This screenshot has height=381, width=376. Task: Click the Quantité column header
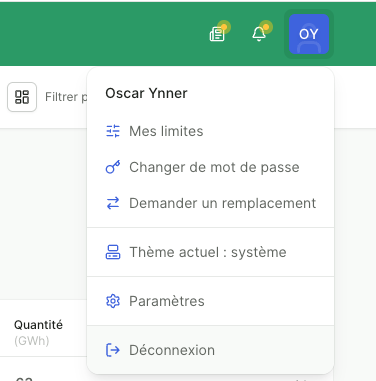pos(38,325)
